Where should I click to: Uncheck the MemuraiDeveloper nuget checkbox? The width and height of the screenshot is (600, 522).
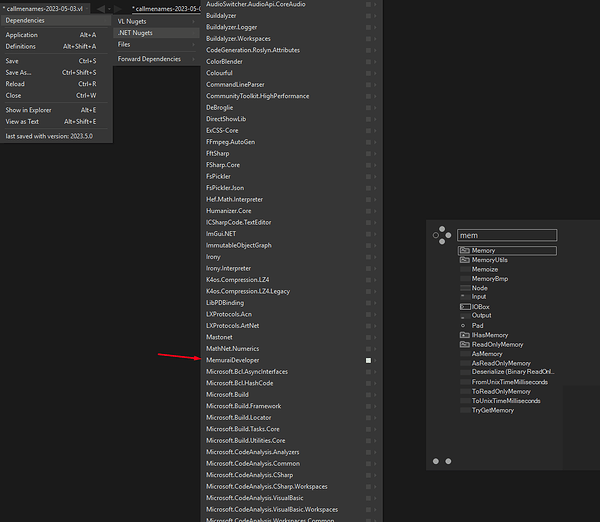[368, 361]
